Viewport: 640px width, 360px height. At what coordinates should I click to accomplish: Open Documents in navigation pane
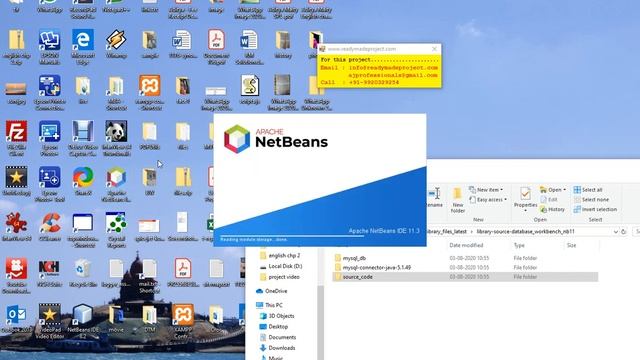282,337
